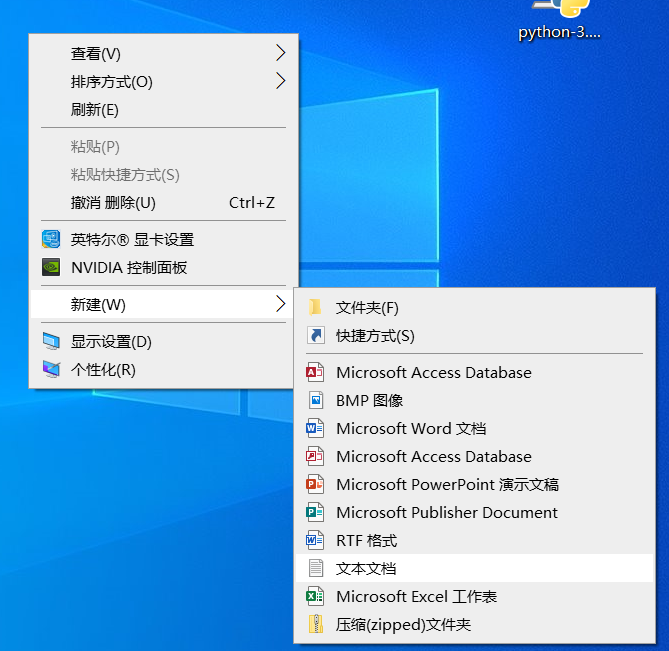Choose Microsoft PowerPoint 演示文稿 entry
The image size is (669, 651).
(474, 484)
